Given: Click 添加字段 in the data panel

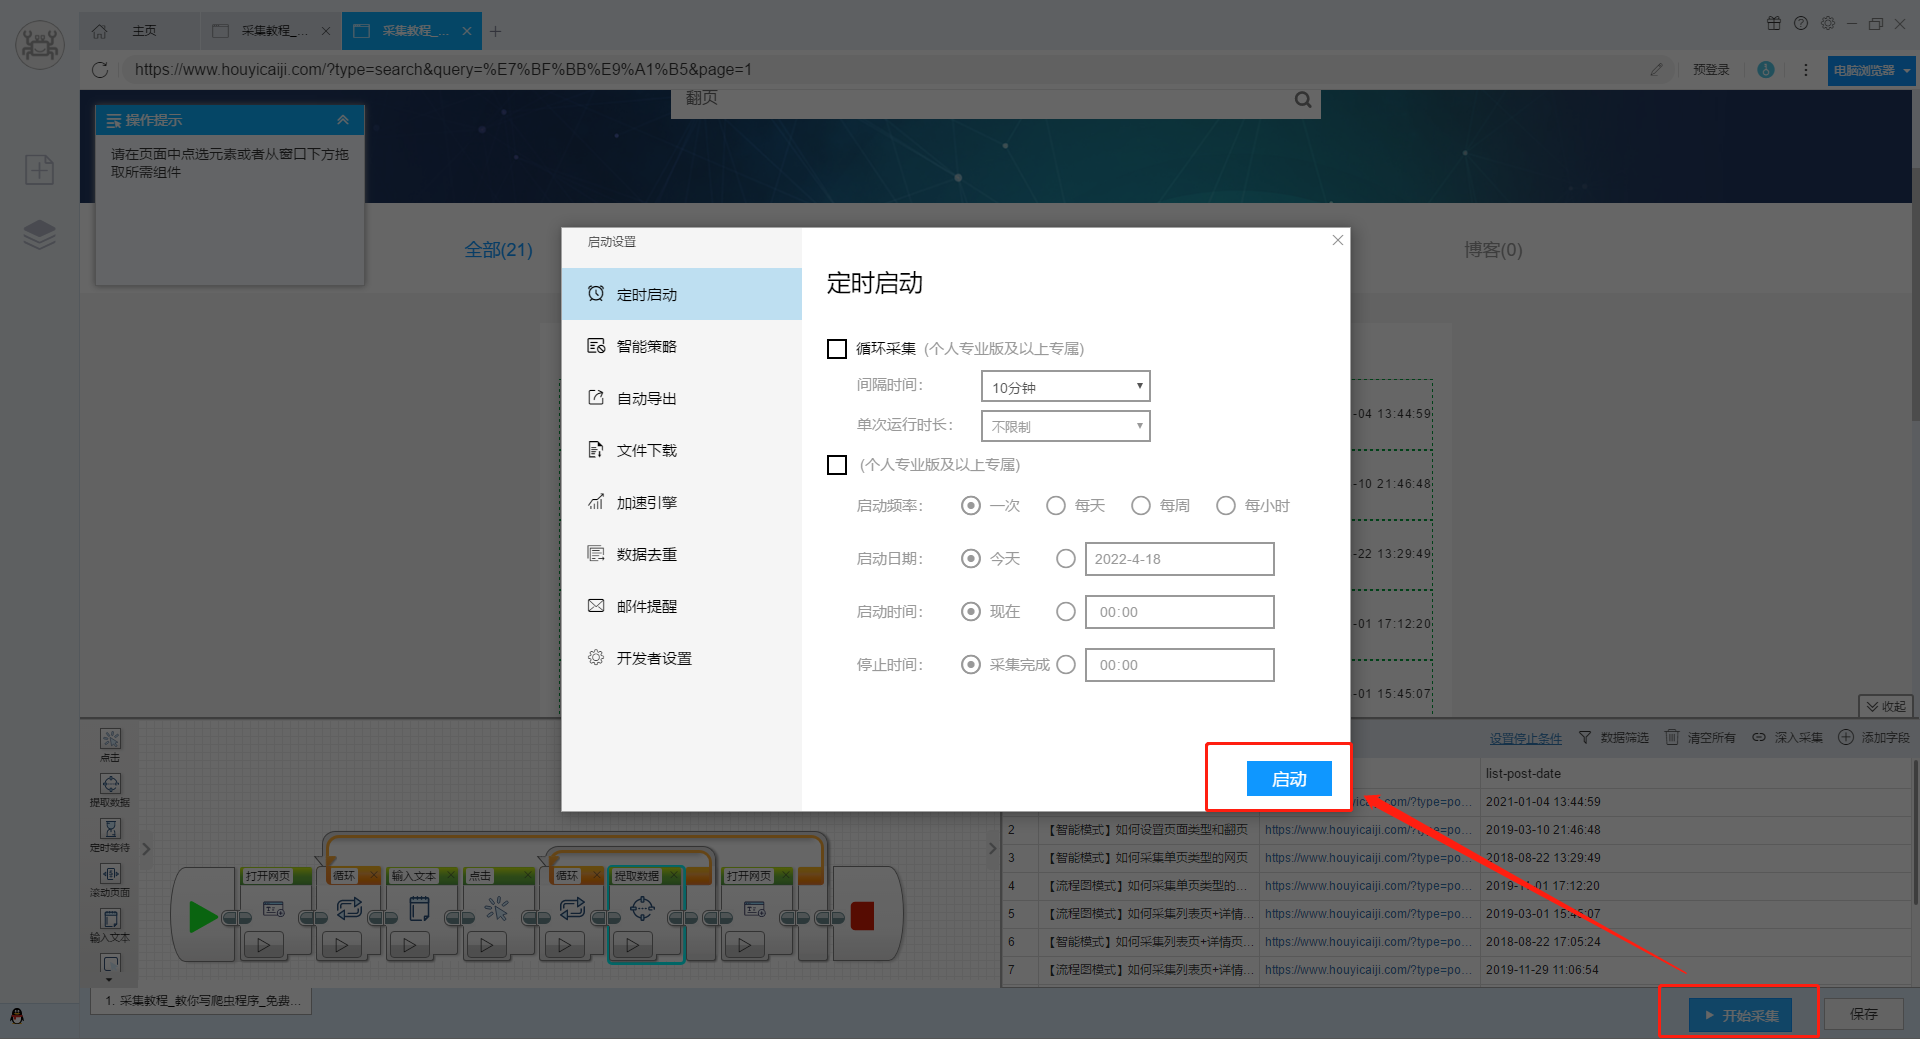Looking at the screenshot, I should 1874,738.
